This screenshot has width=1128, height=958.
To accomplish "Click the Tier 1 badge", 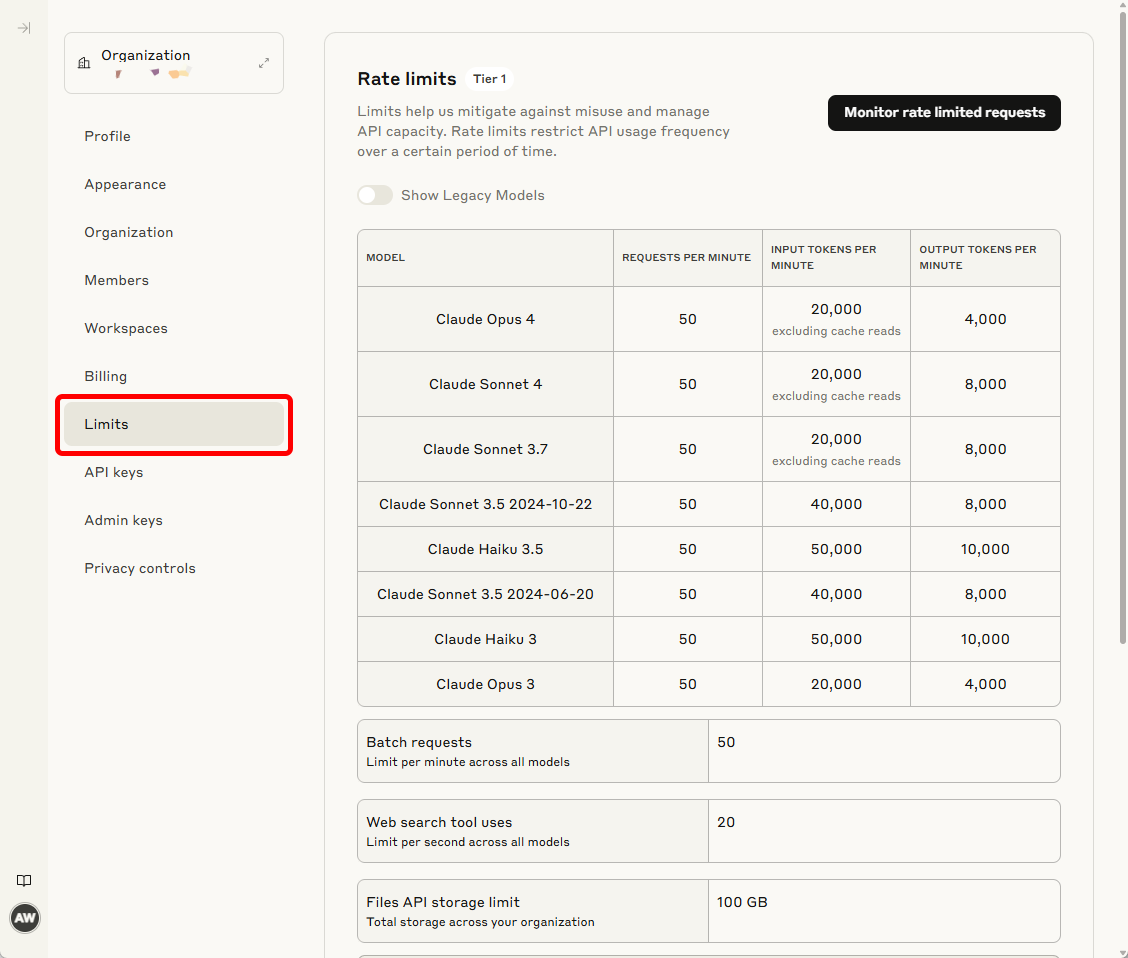I will coord(489,79).
